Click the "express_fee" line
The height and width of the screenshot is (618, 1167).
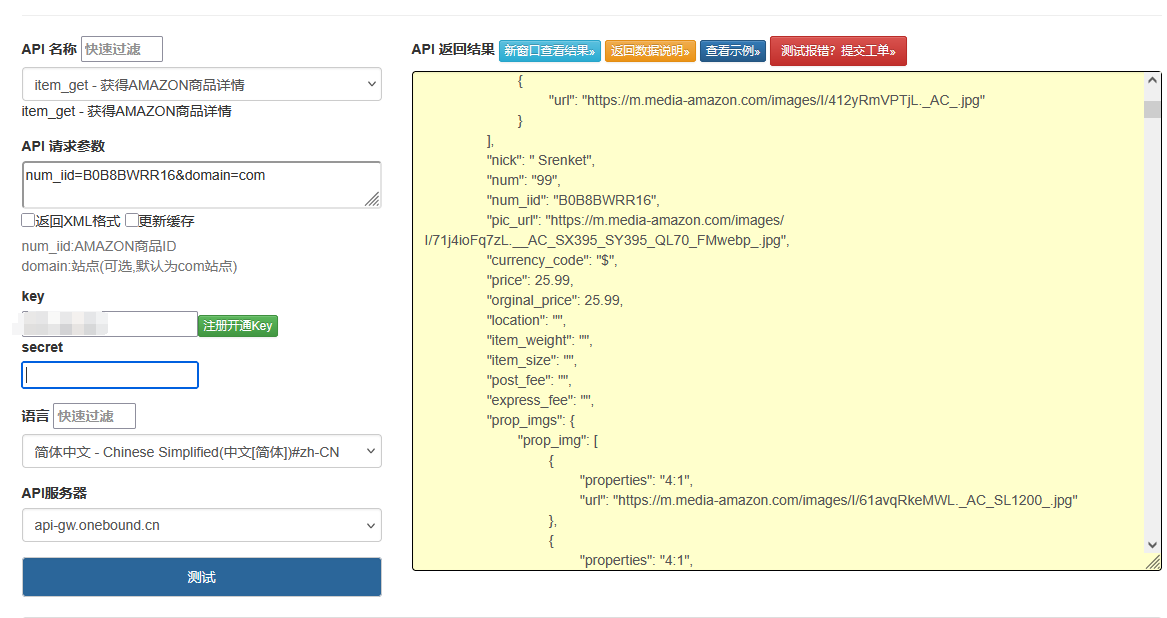[x=540, y=400]
